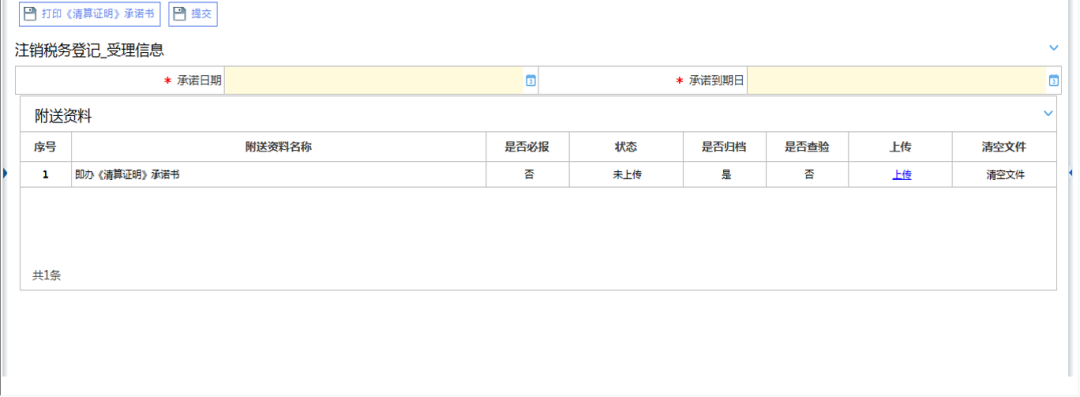The width and height of the screenshot is (1080, 397).
Task: Click the 承诺日期 input field
Action: point(374,81)
